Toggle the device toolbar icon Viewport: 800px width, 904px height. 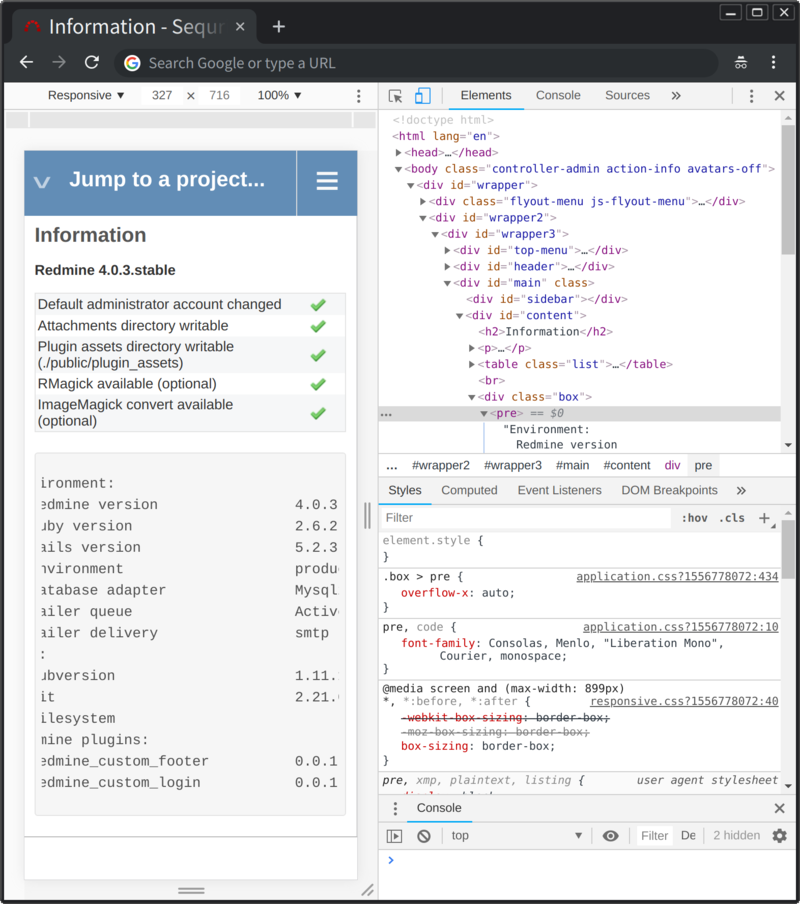[422, 96]
